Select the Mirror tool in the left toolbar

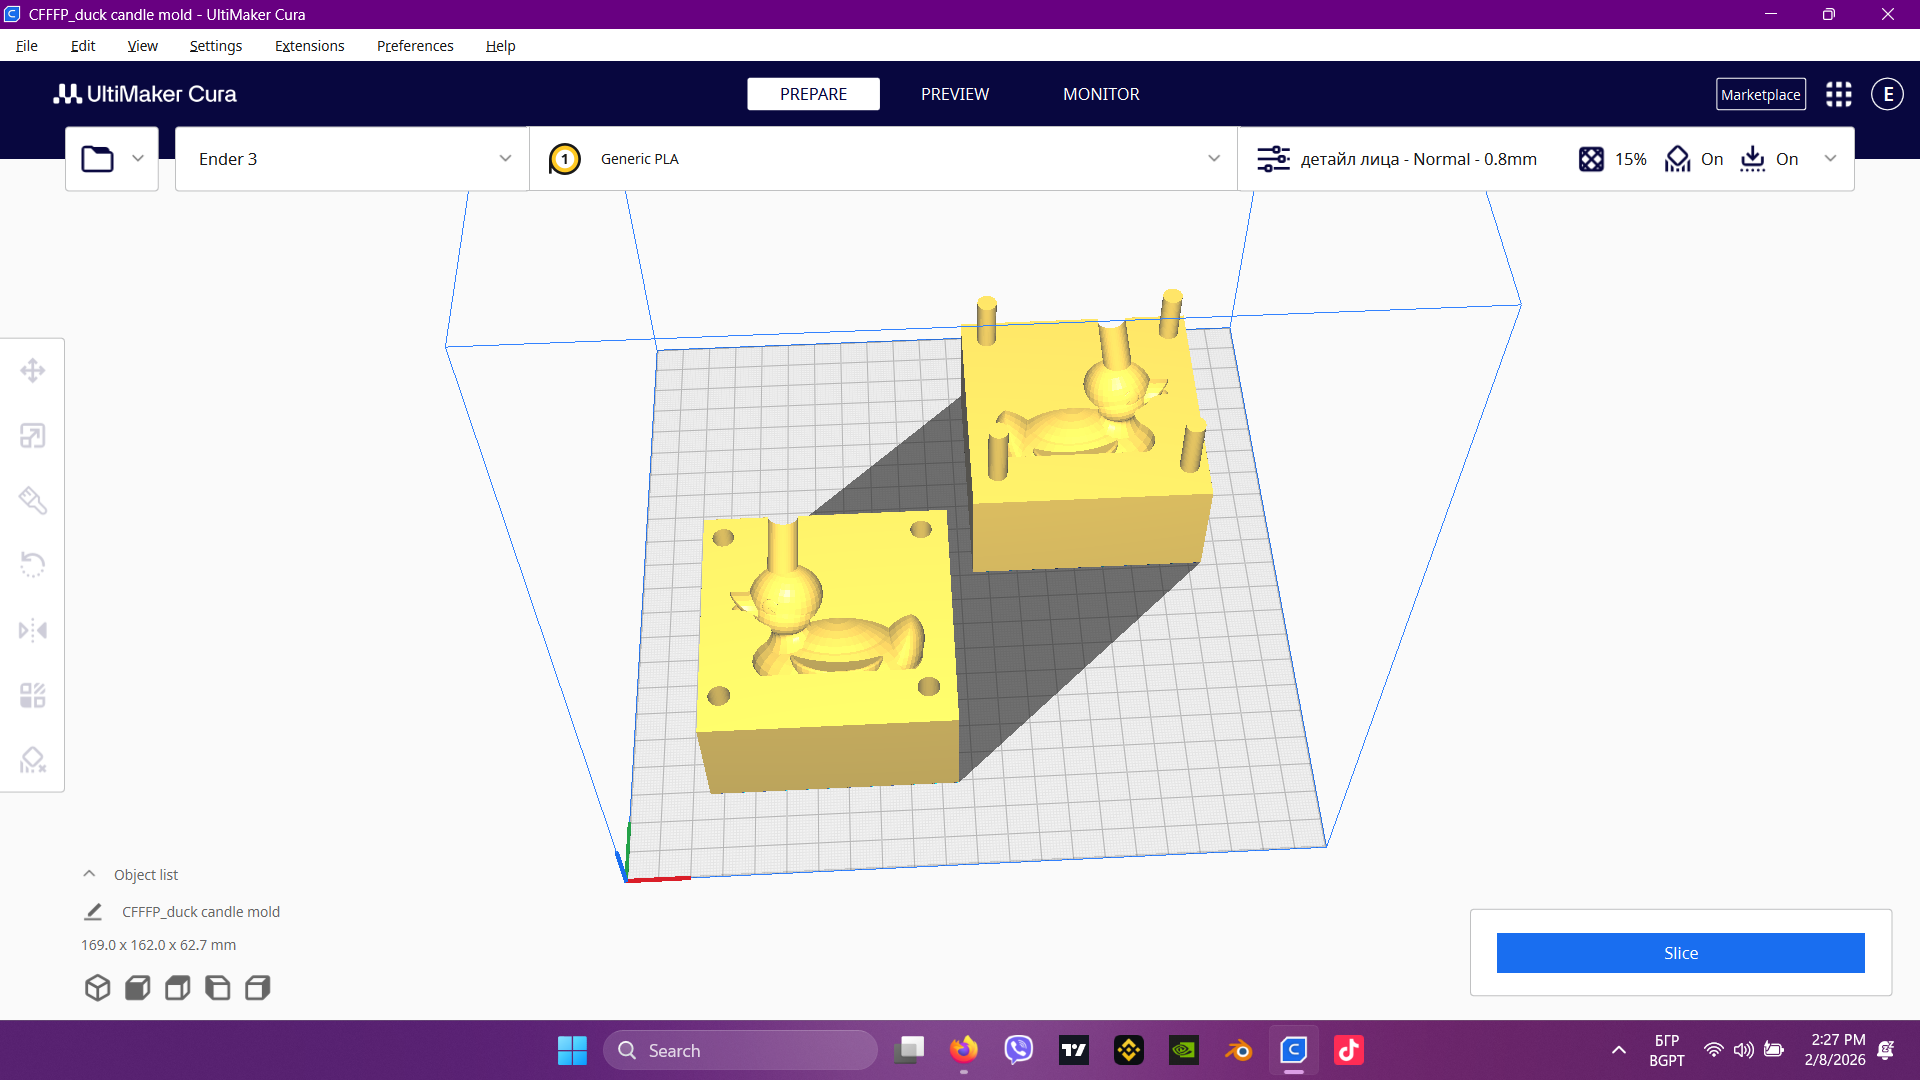click(33, 630)
